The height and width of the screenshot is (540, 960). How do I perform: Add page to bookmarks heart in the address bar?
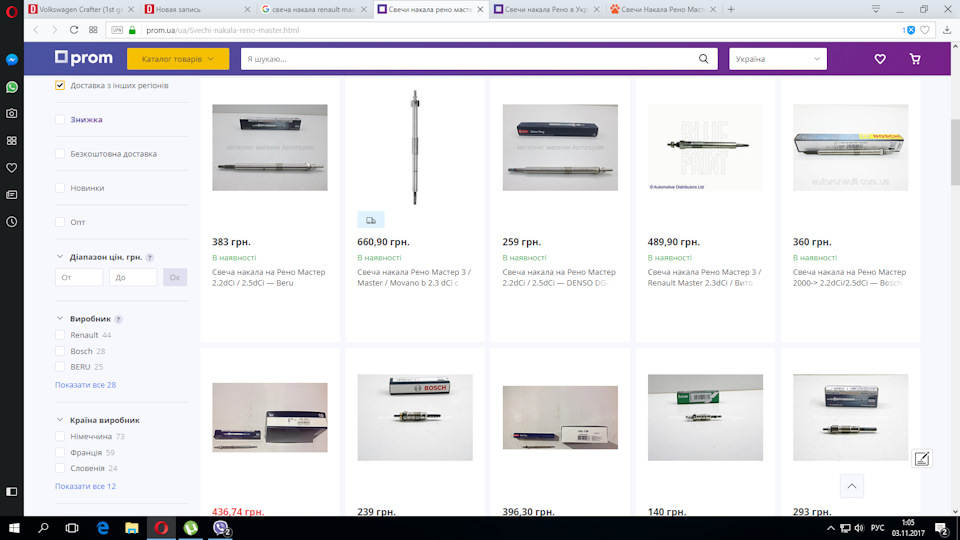(925, 30)
